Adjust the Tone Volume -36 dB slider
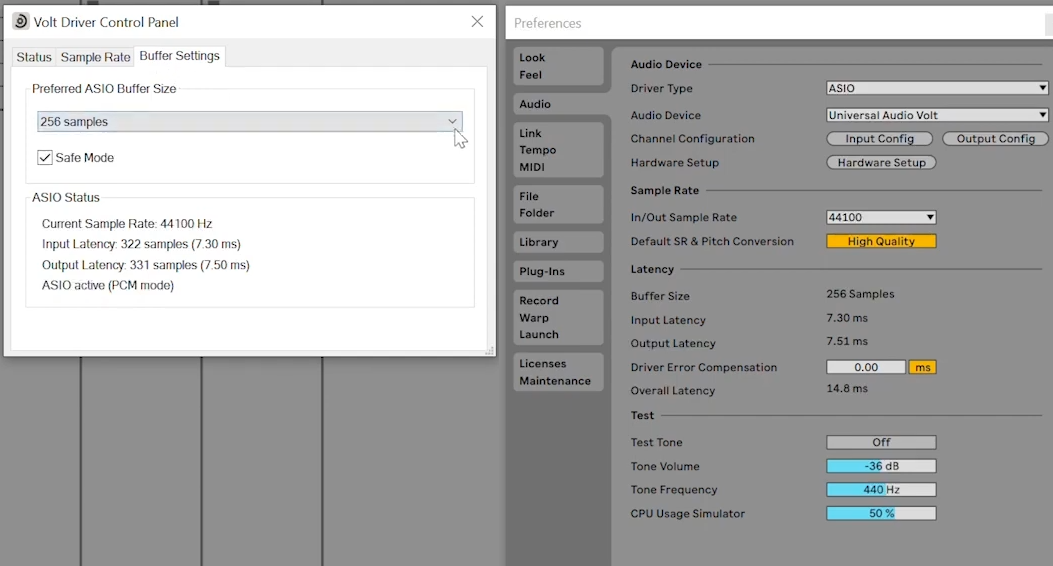Viewport: 1053px width, 566px height. [x=881, y=466]
